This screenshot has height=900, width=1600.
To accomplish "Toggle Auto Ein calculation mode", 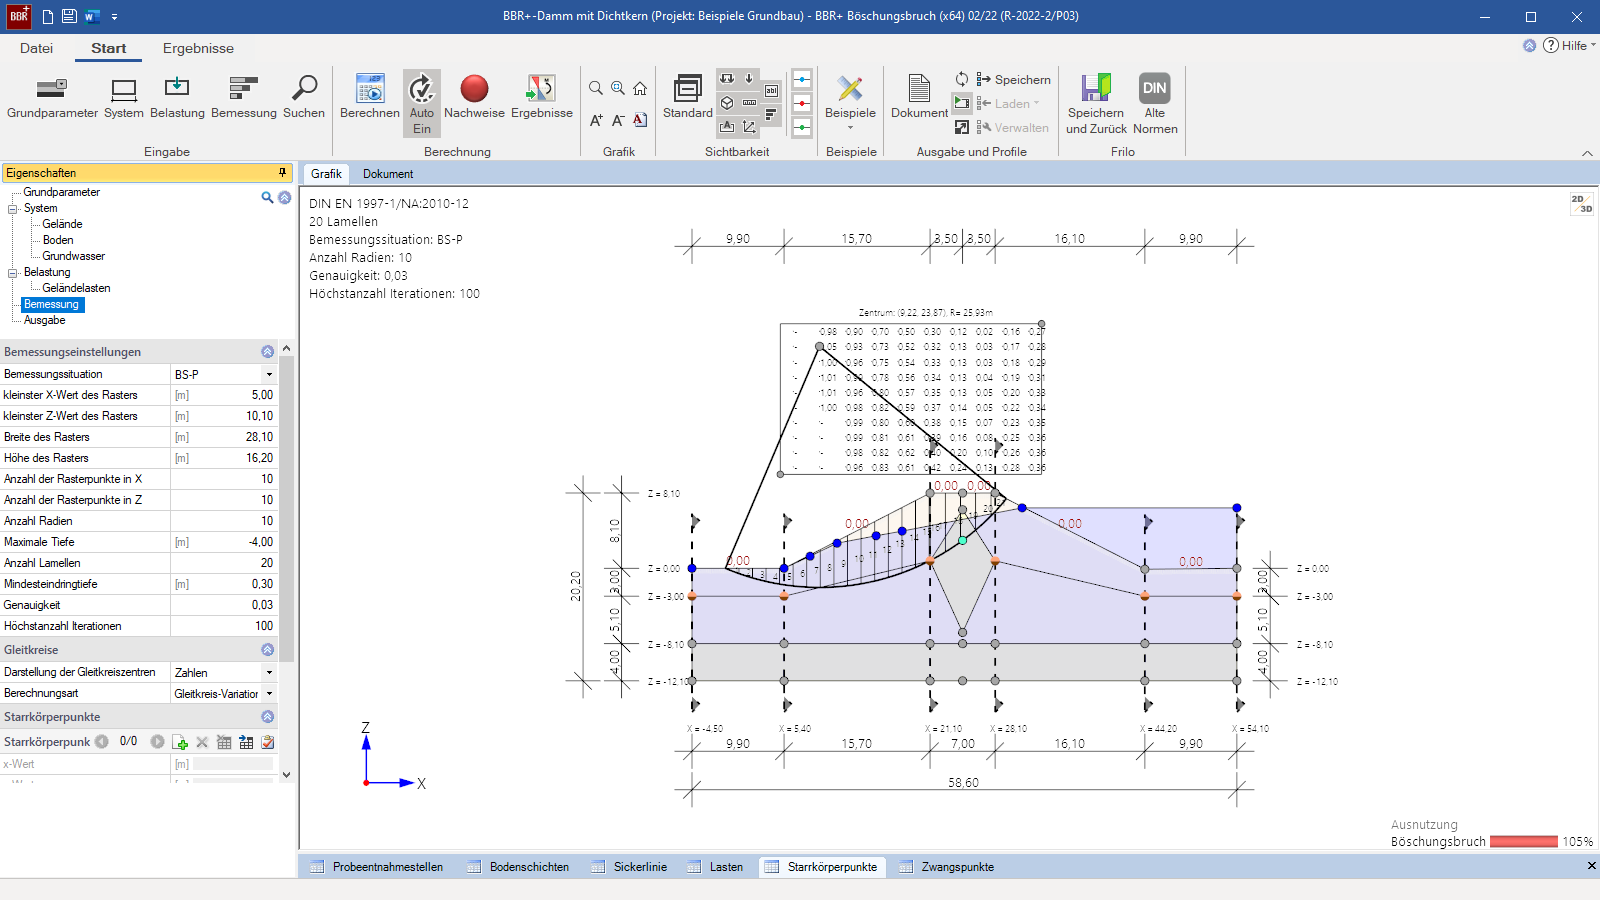I will 422,103.
